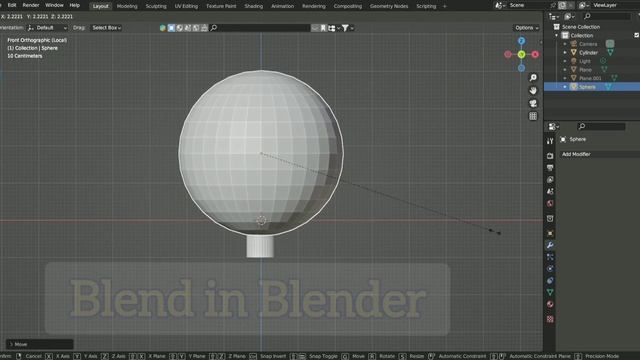The image size is (640, 360).
Task: Click the blue Z axis gizmo ball
Action: [521, 41]
